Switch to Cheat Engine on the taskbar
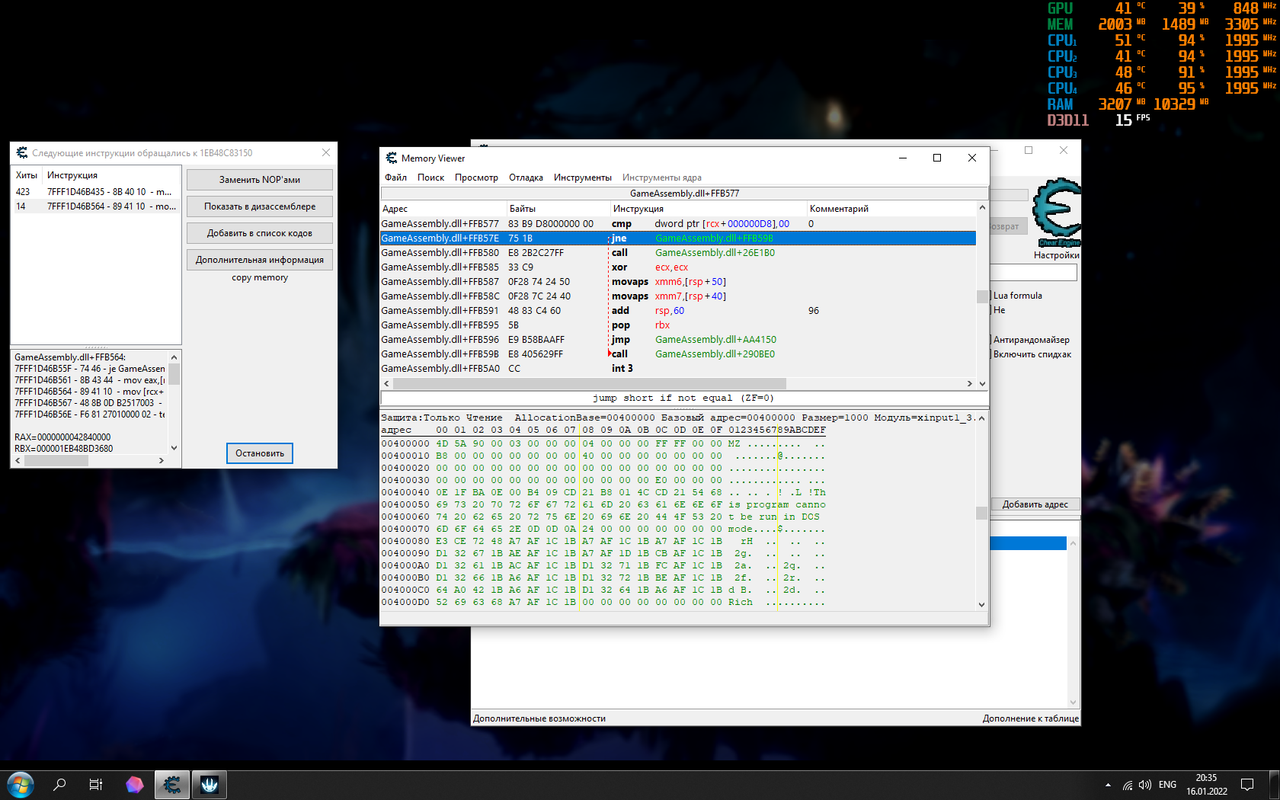The image size is (1280, 800). point(172,784)
